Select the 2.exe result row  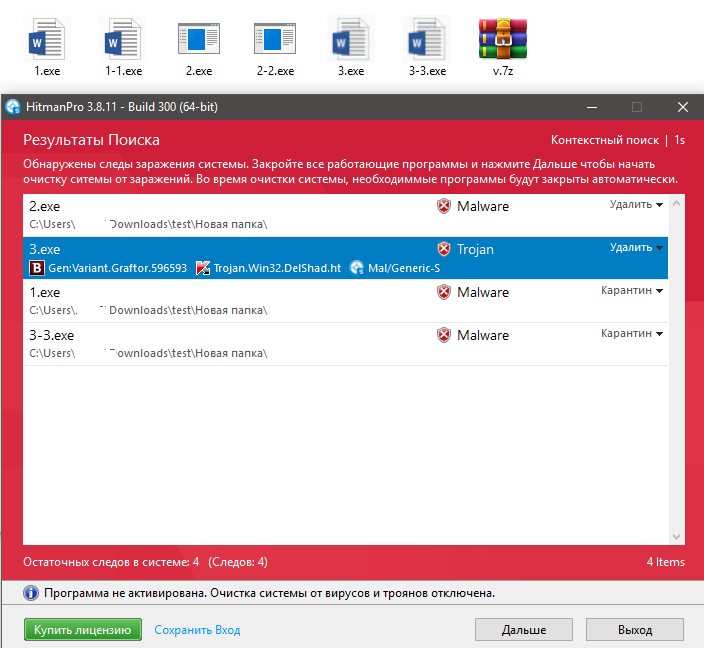click(x=345, y=215)
